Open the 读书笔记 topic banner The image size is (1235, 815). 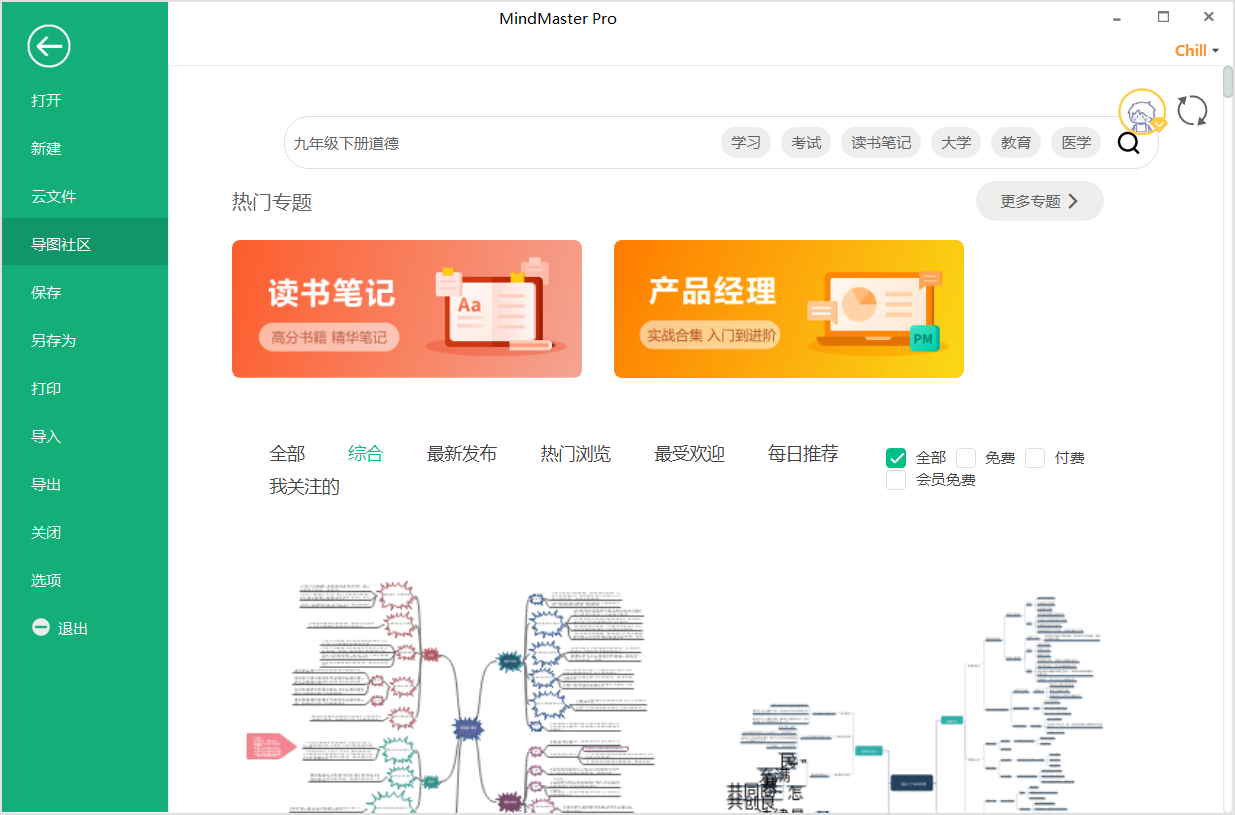click(407, 309)
